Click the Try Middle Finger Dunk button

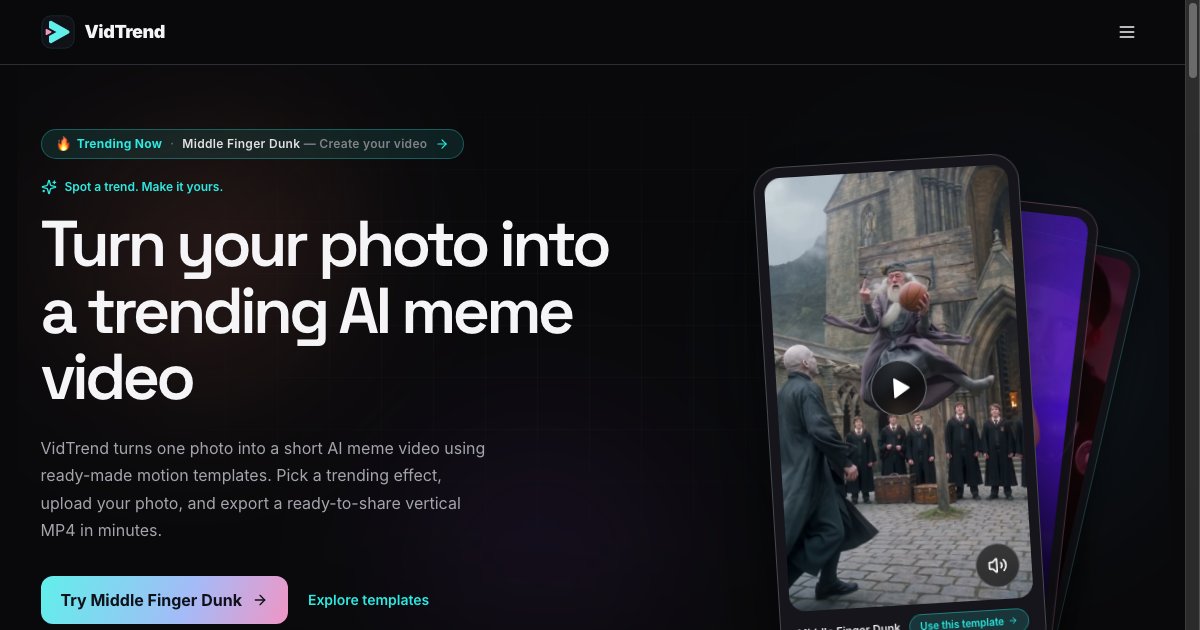click(x=164, y=600)
